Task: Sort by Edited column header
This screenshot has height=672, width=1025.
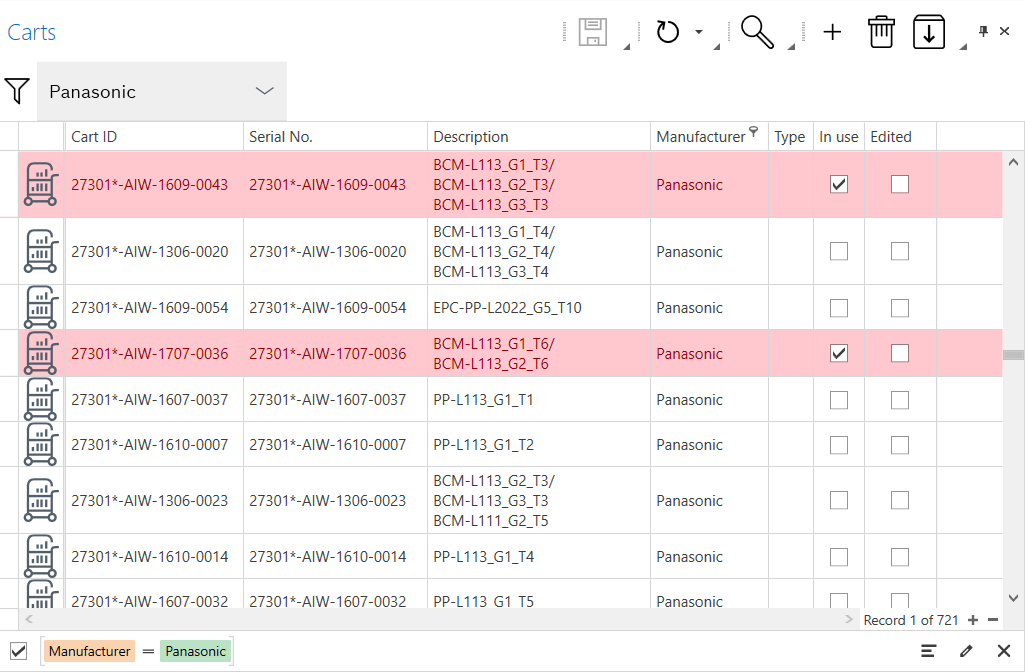Action: [x=900, y=137]
